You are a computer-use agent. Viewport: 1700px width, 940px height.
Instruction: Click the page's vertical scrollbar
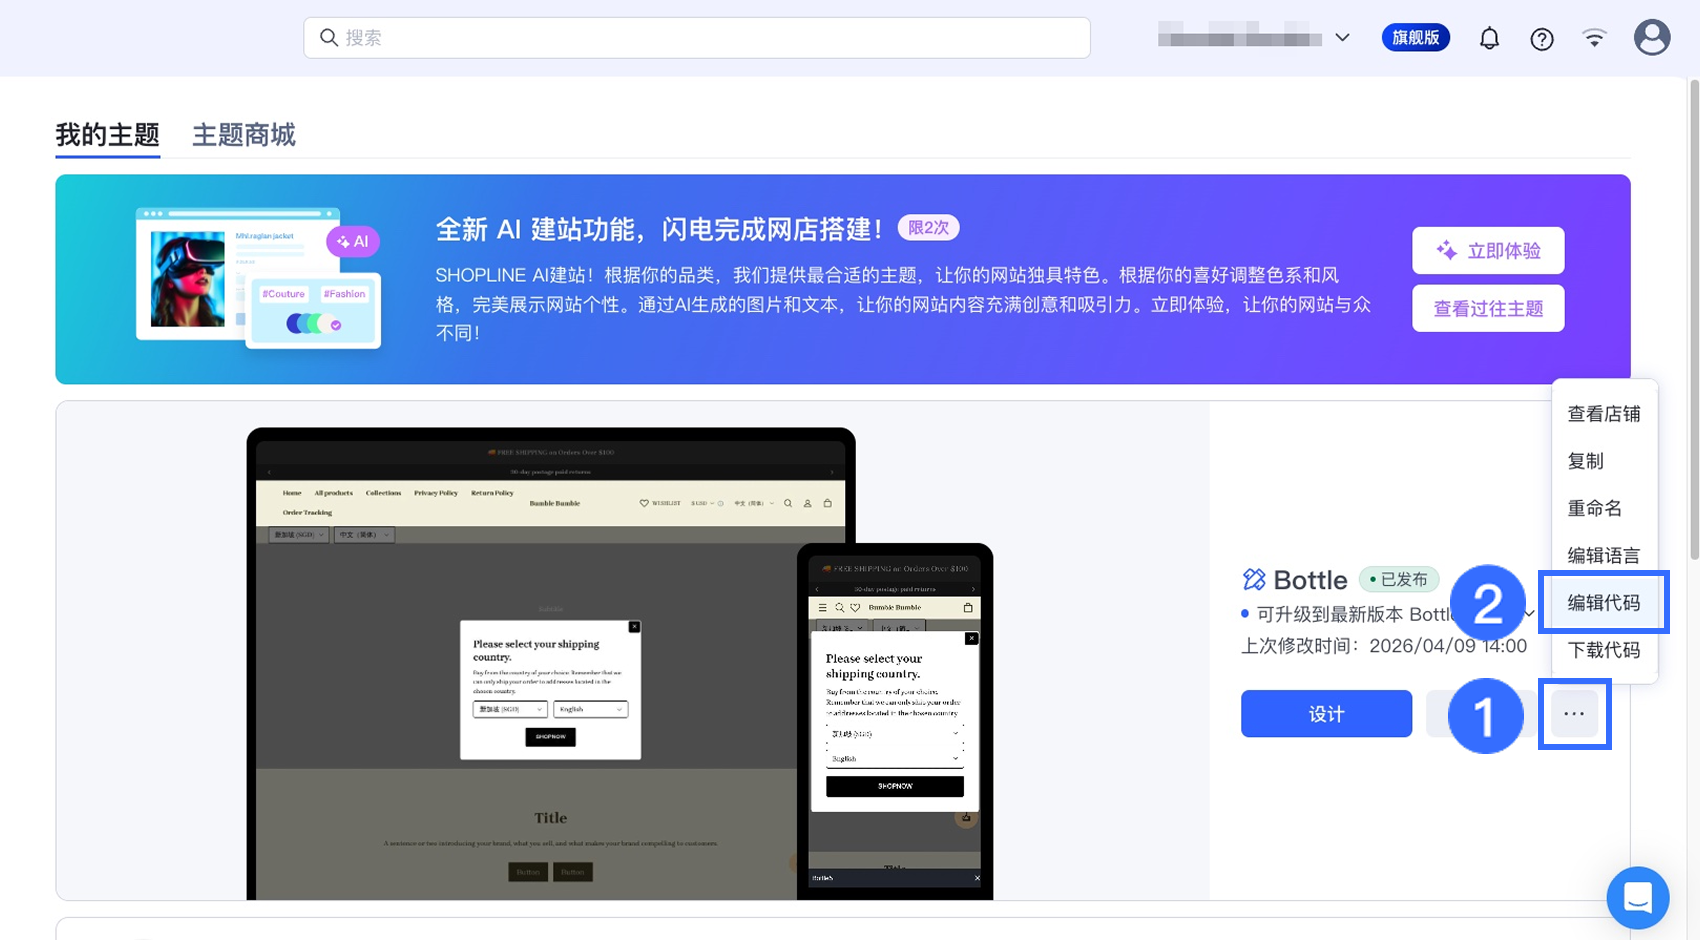click(1693, 320)
